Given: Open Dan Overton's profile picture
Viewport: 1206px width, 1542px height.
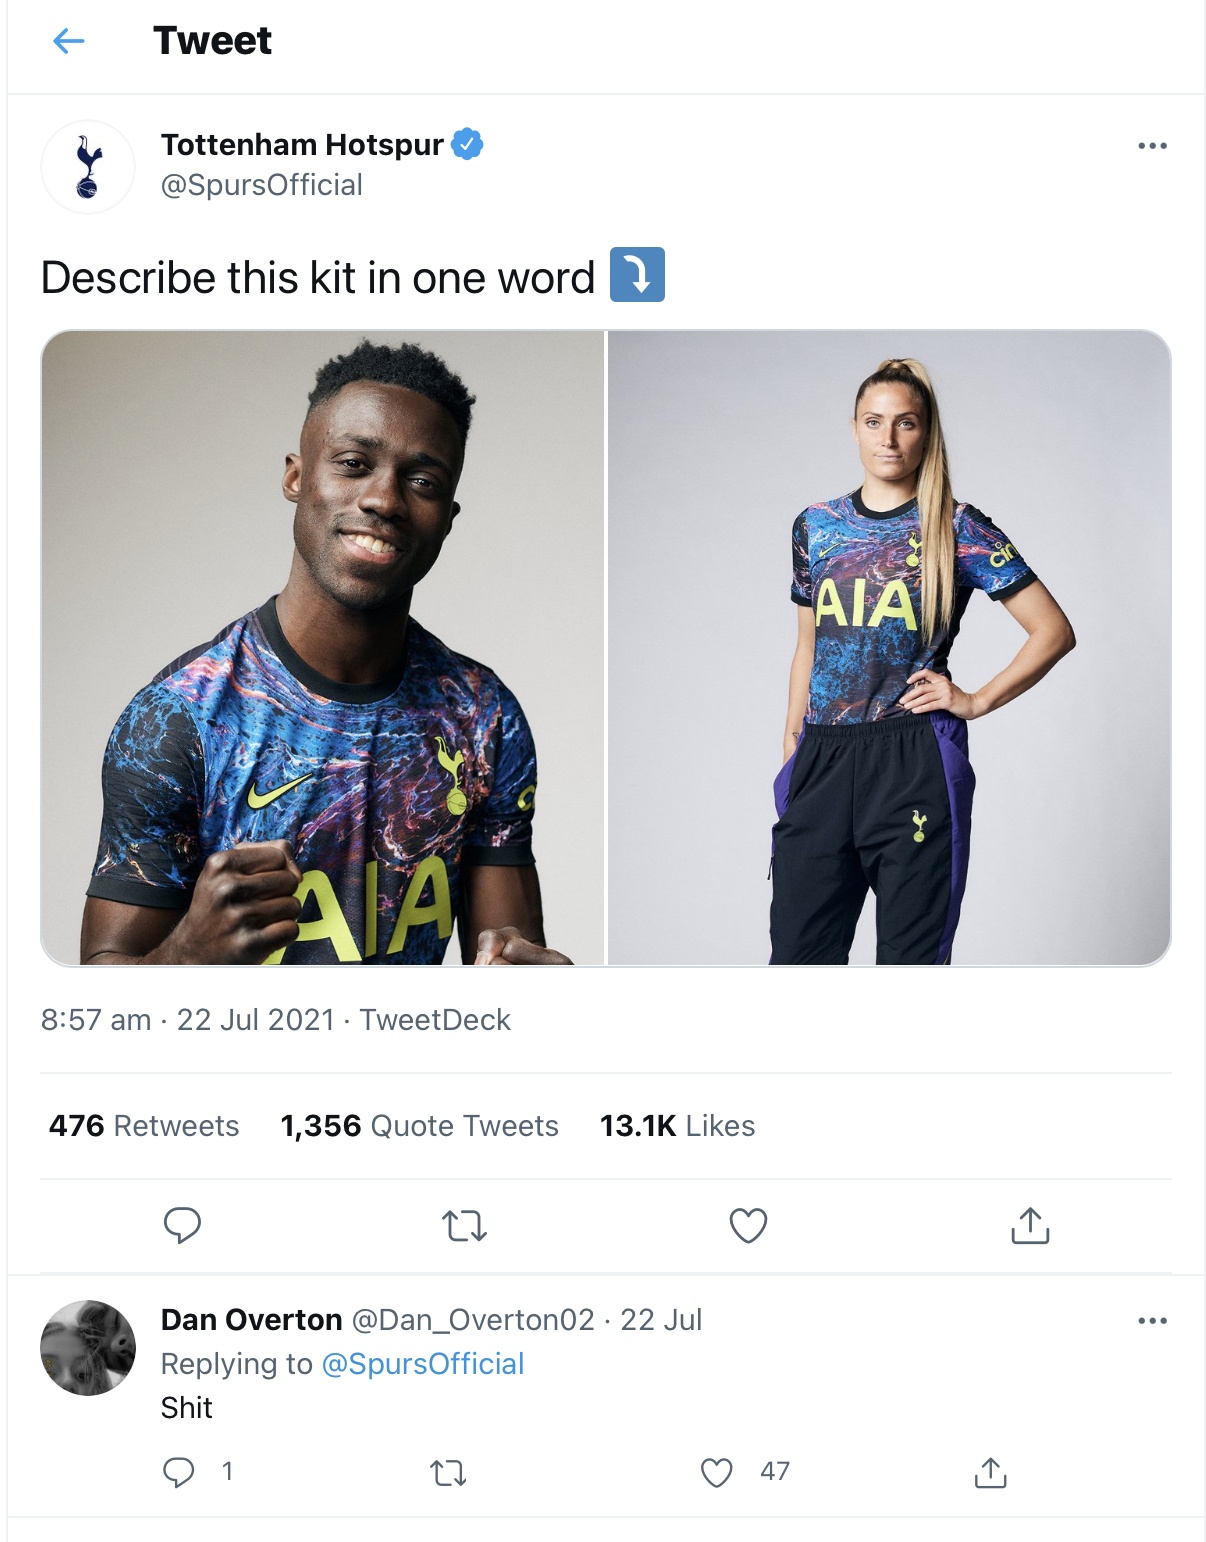Looking at the screenshot, I should [x=88, y=1348].
